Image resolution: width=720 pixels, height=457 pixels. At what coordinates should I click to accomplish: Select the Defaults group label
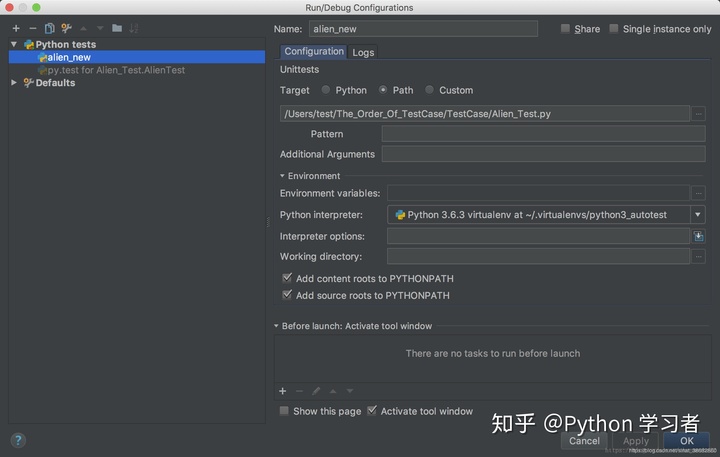[55, 83]
